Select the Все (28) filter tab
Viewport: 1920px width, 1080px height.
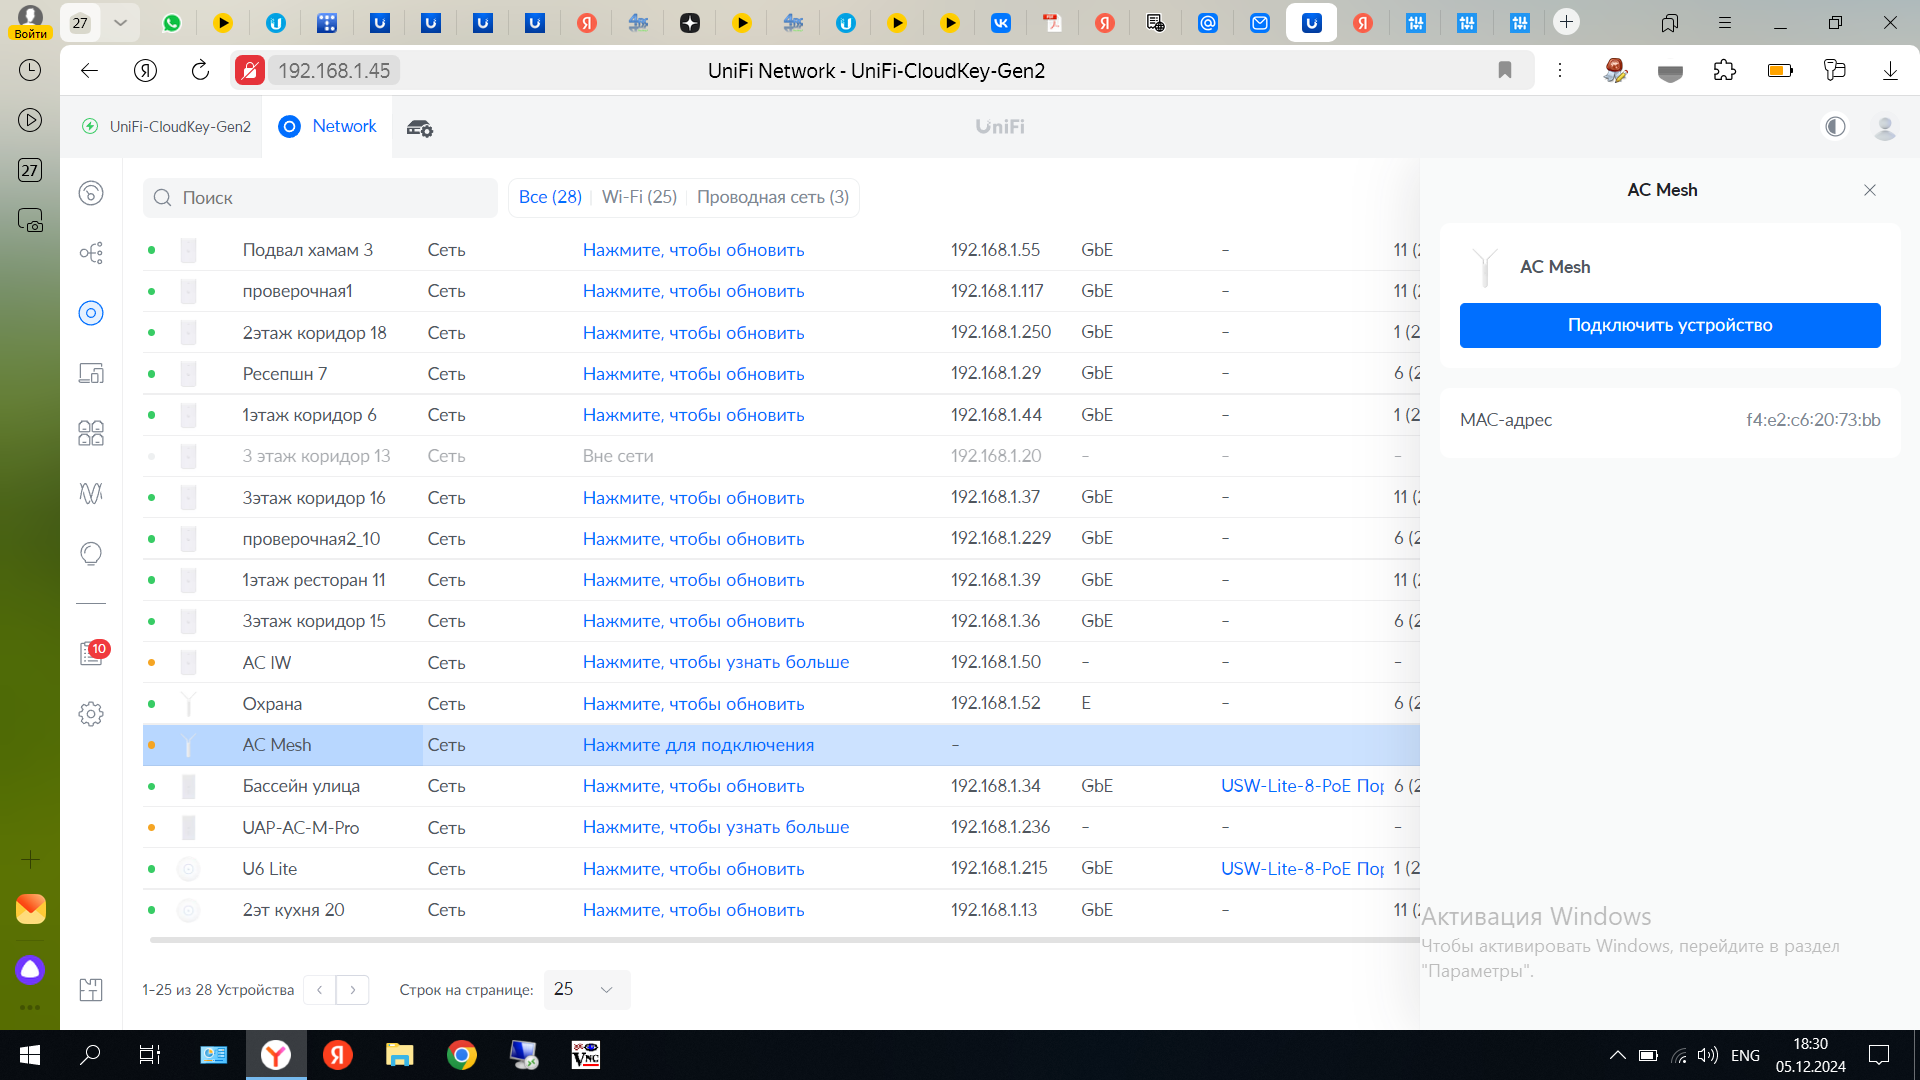(550, 197)
